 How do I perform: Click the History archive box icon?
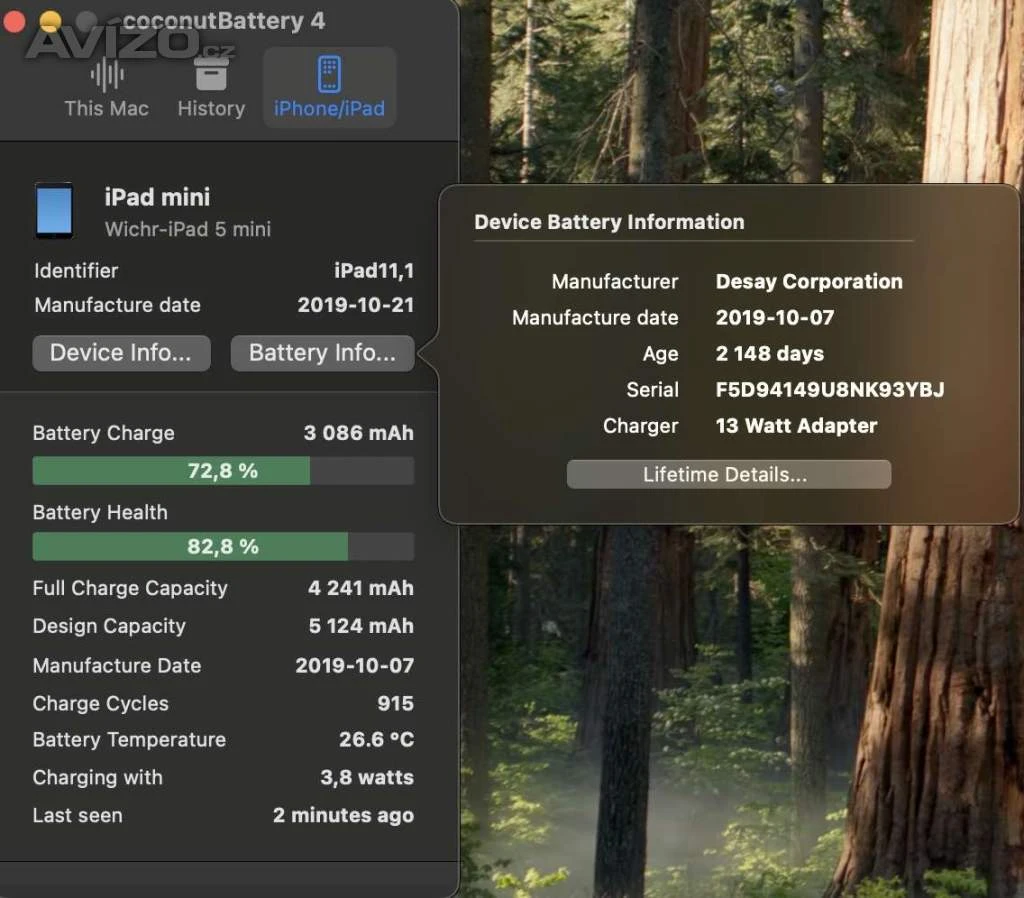pyautogui.click(x=212, y=74)
